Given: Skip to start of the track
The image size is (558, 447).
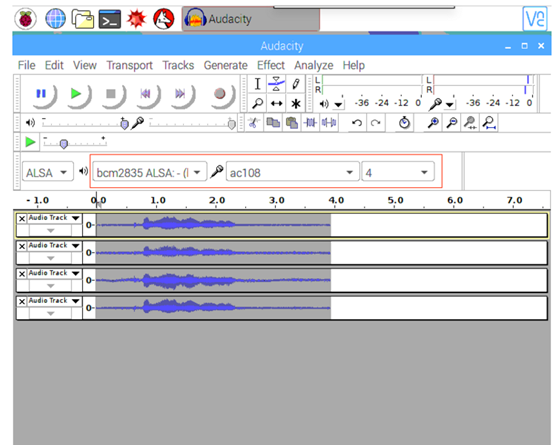Looking at the screenshot, I should pyautogui.click(x=145, y=94).
